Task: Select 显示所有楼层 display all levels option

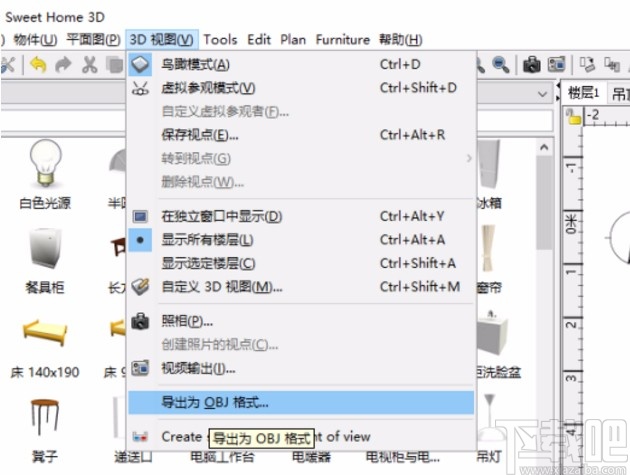Action: pyautogui.click(x=301, y=240)
